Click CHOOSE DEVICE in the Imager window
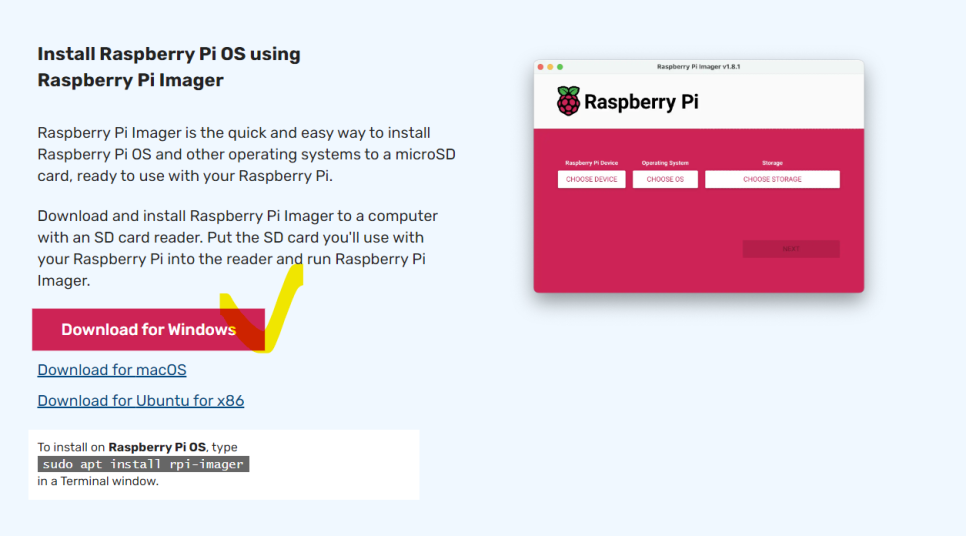Image resolution: width=966 pixels, height=536 pixels. pos(591,179)
